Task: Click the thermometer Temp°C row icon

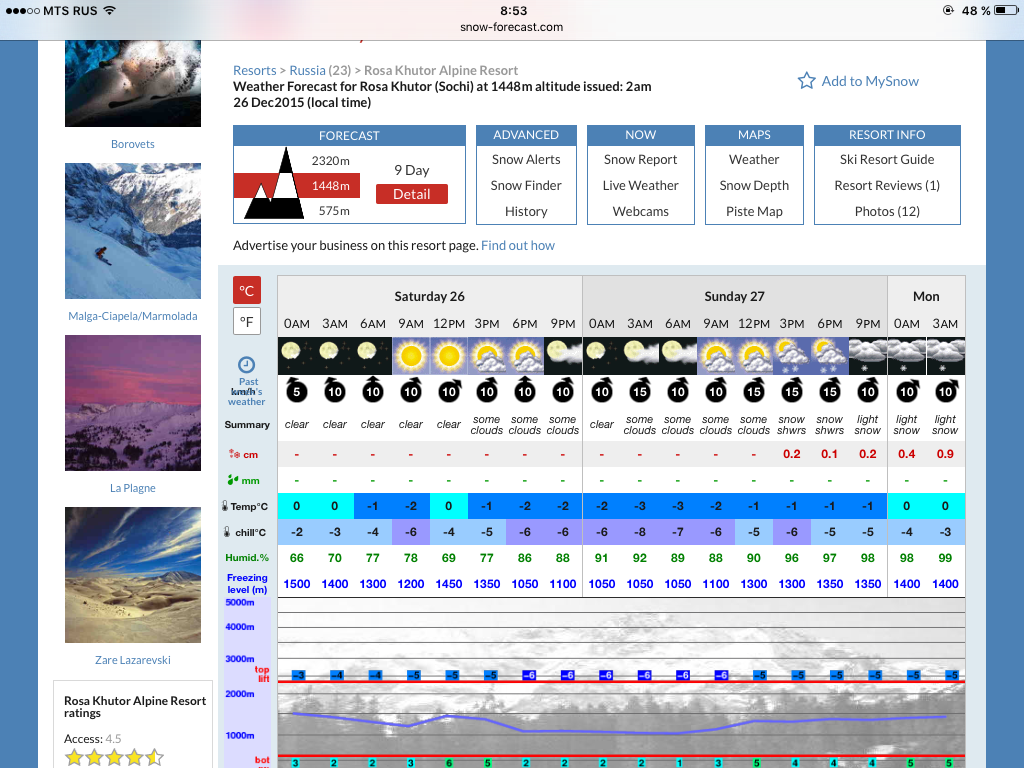Action: [225, 506]
